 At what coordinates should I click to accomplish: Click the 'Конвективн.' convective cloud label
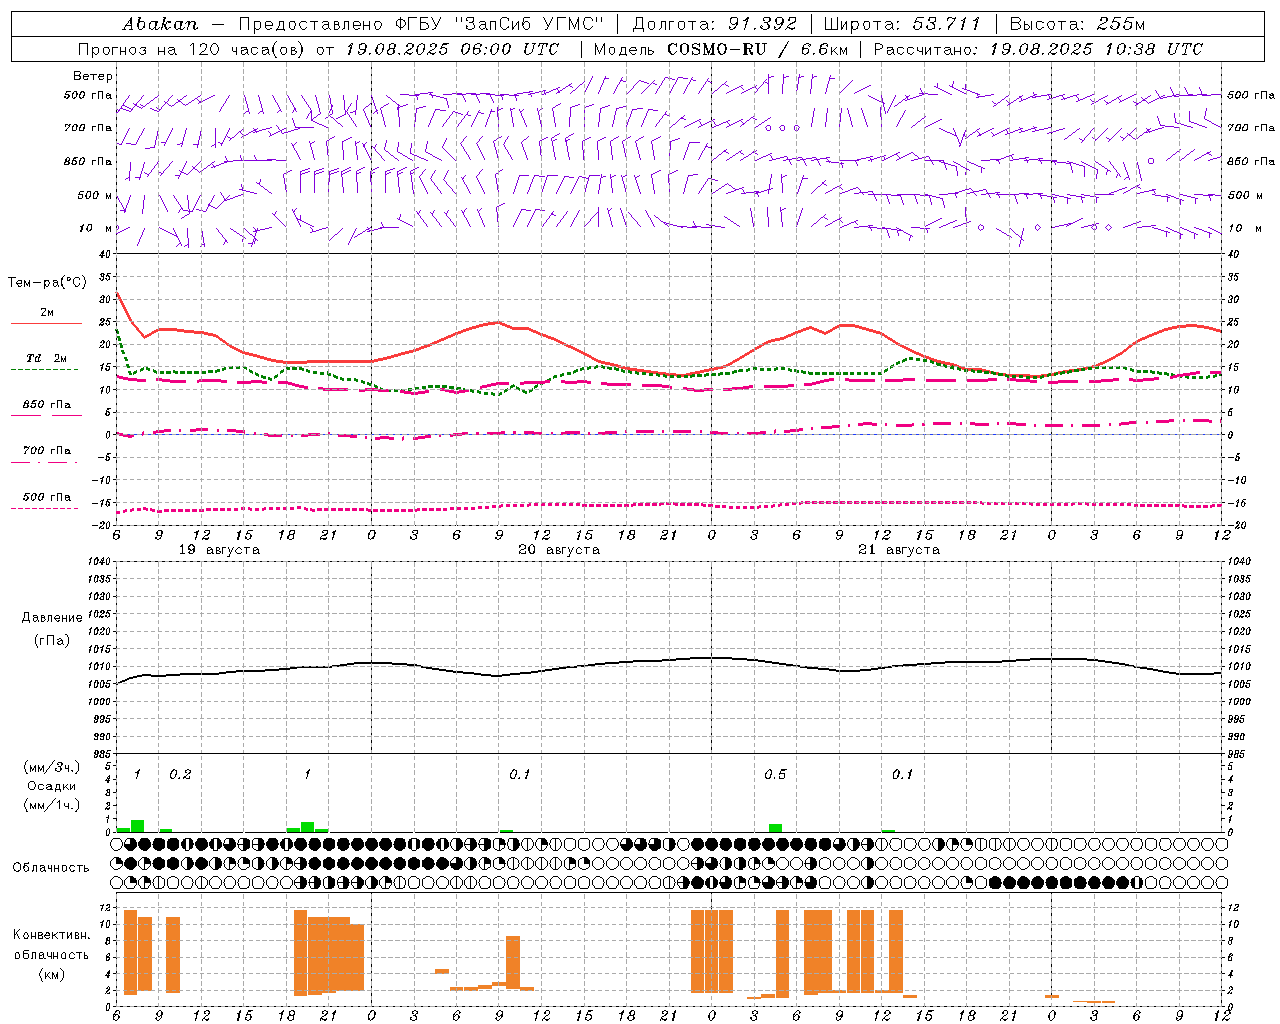point(51,935)
